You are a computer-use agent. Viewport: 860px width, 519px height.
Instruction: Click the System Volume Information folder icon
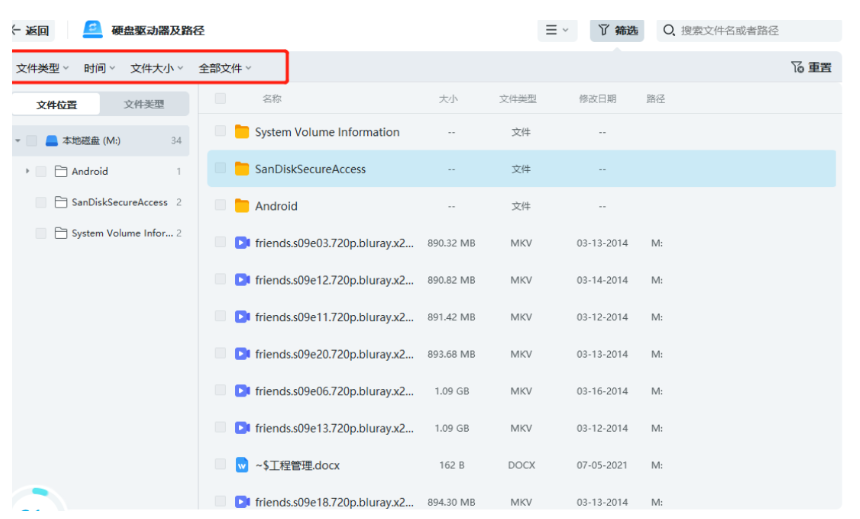pyautogui.click(x=242, y=132)
